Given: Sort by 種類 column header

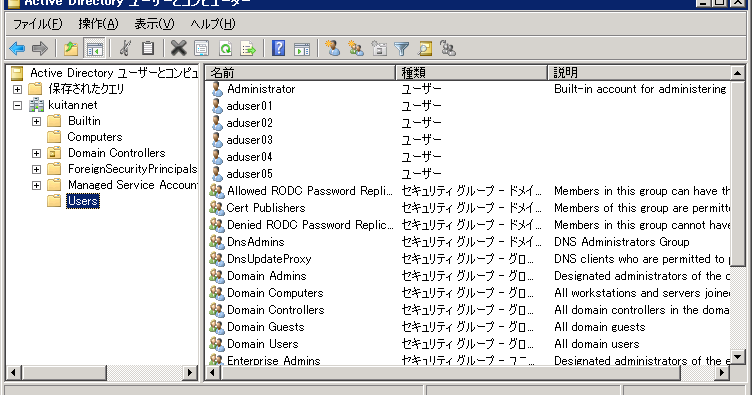Looking at the screenshot, I should 471,73.
